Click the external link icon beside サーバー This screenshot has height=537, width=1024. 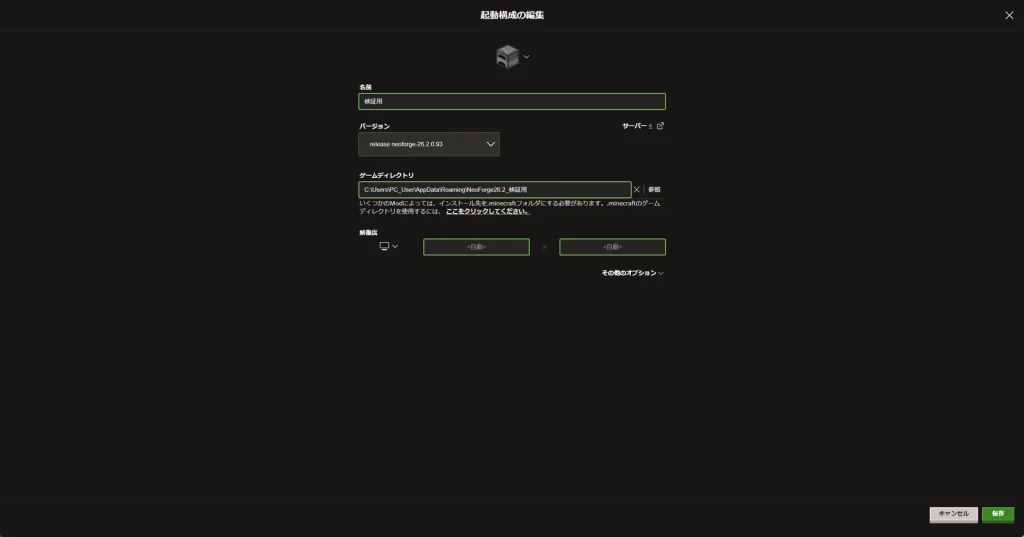coord(660,126)
